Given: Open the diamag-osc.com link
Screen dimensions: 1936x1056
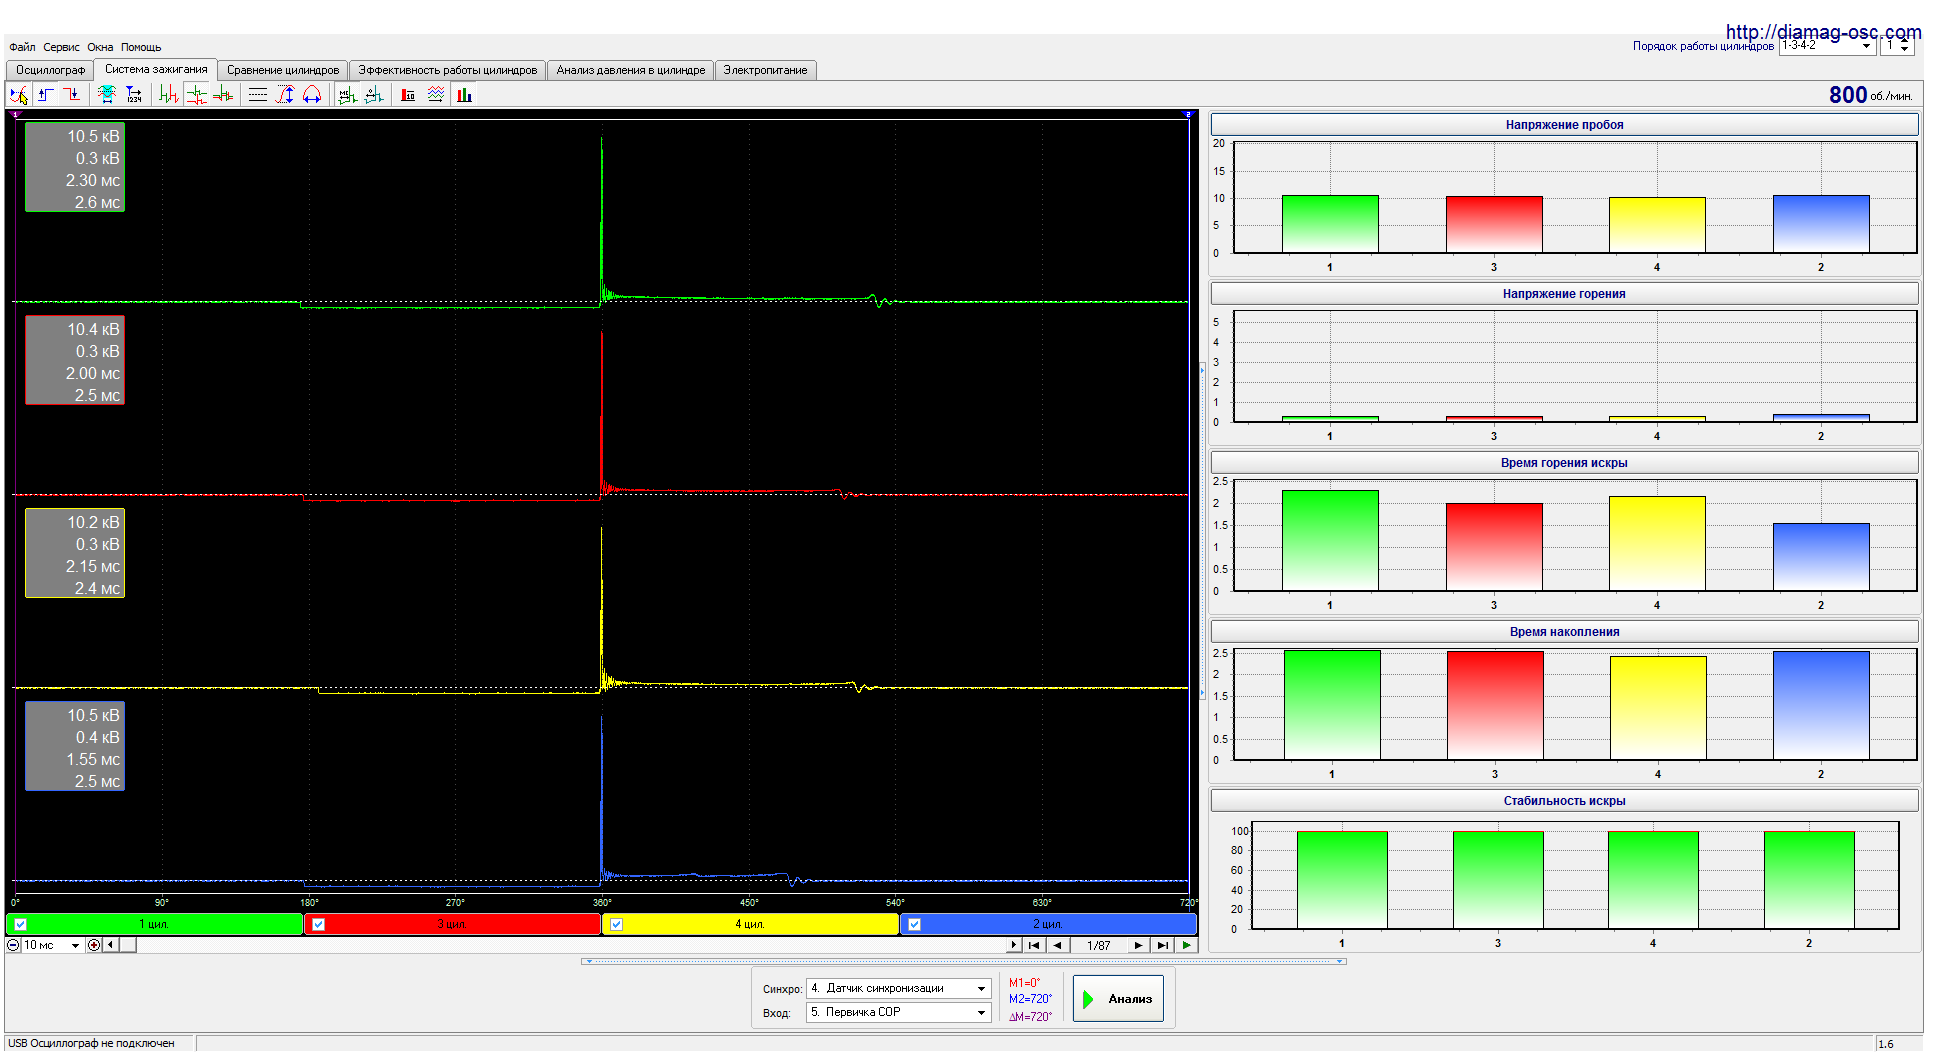Looking at the screenshot, I should (1823, 32).
